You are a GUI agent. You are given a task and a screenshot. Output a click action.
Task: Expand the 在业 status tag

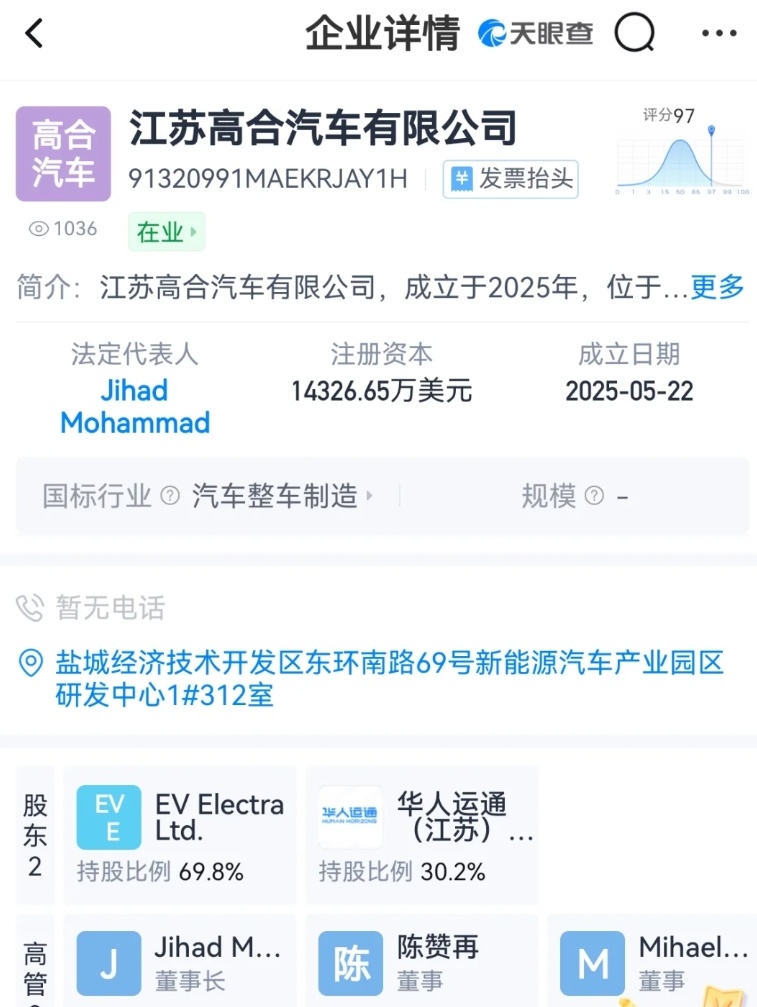[167, 232]
